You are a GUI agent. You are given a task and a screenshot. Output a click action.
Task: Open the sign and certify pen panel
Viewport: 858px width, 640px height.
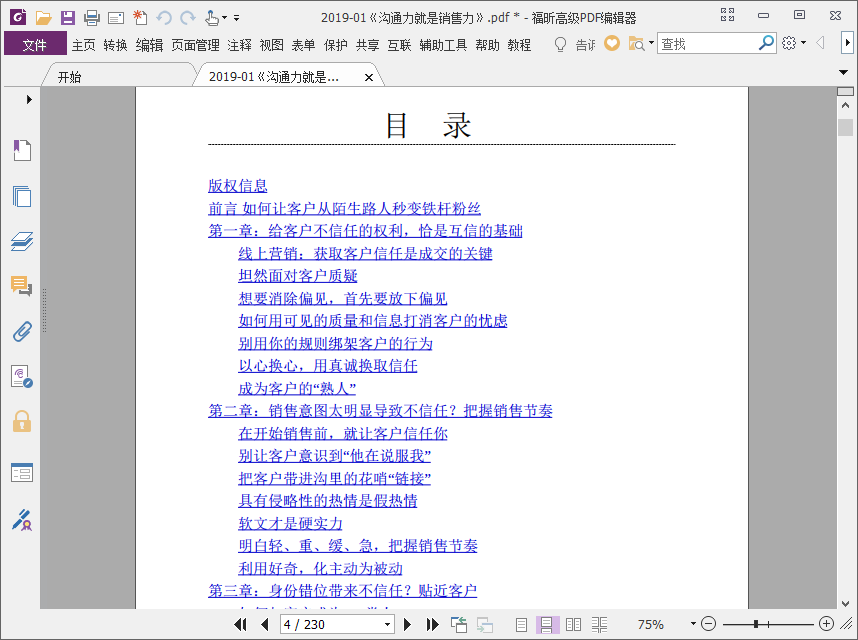pyautogui.click(x=22, y=520)
